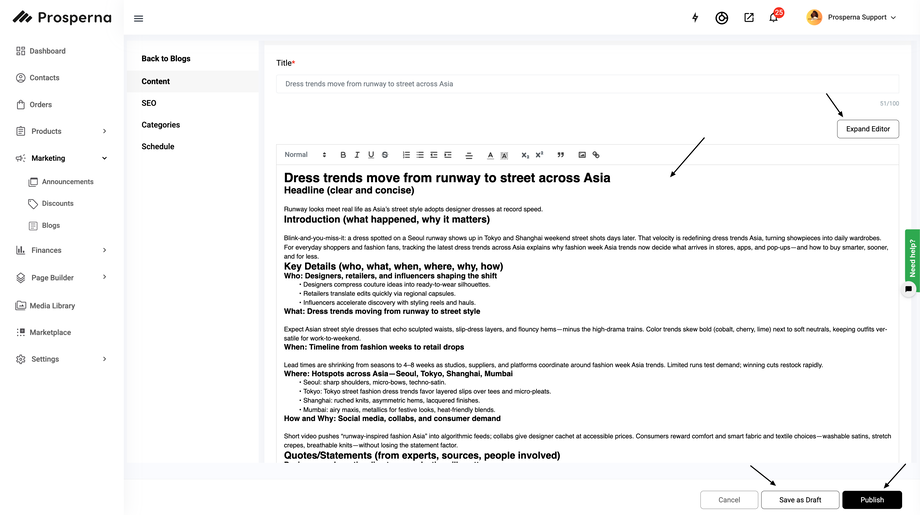Apply subscript formatting
920x515 pixels.
click(x=525, y=155)
